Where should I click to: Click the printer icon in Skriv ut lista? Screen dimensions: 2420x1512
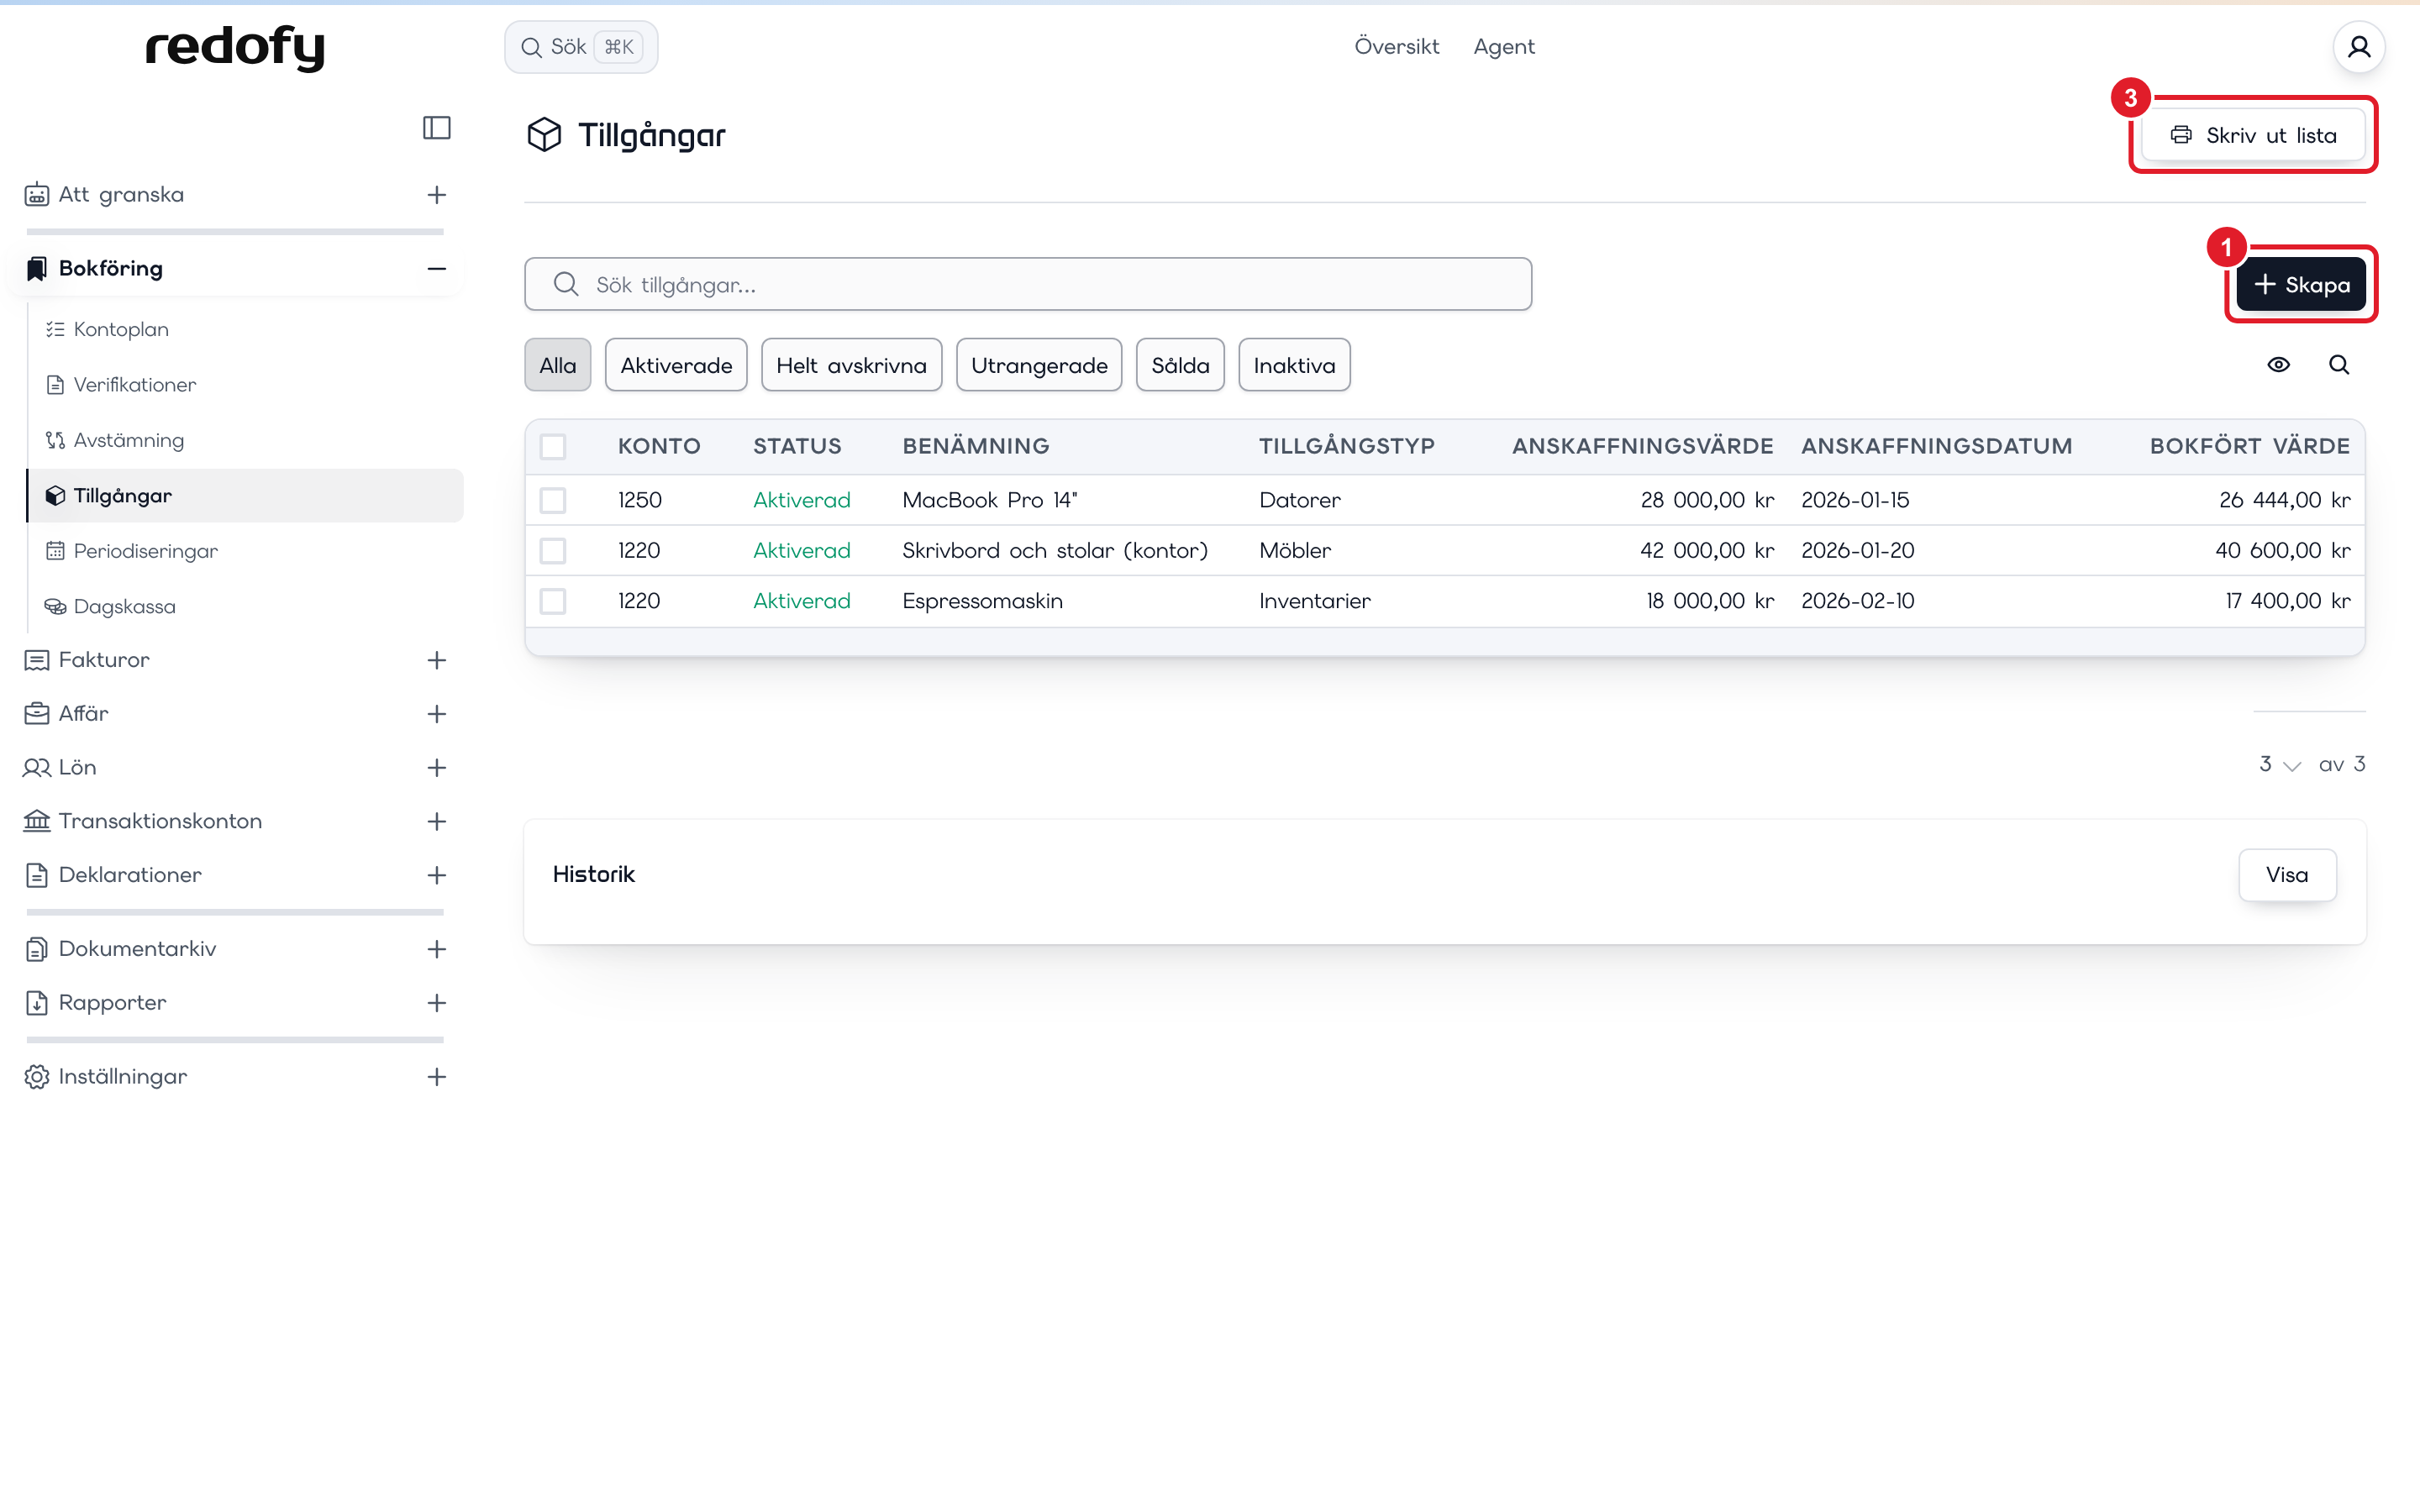coord(2181,135)
